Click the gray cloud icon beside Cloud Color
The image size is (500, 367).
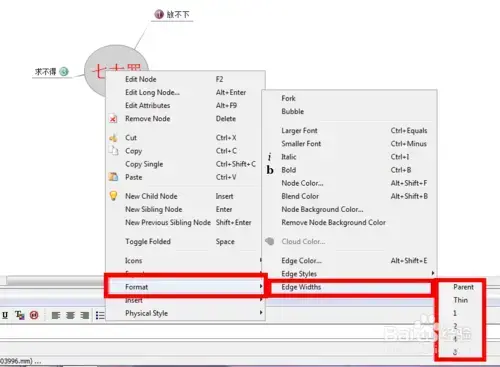(270, 241)
